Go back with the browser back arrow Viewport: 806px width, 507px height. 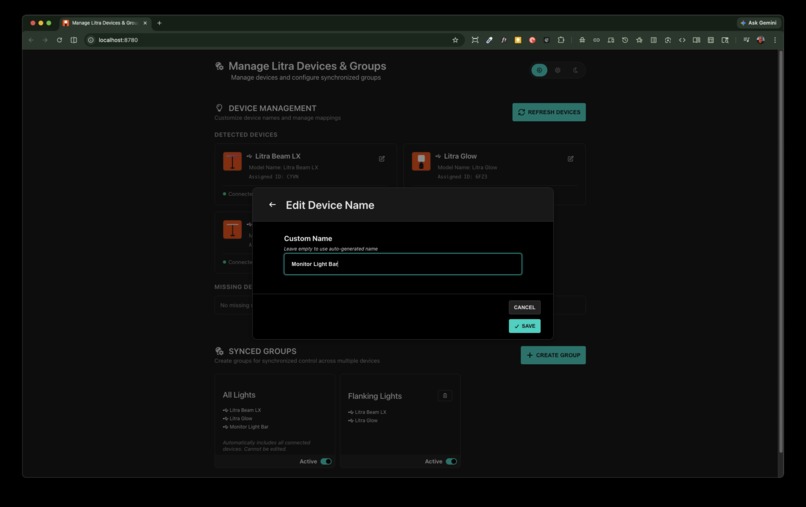click(x=31, y=40)
